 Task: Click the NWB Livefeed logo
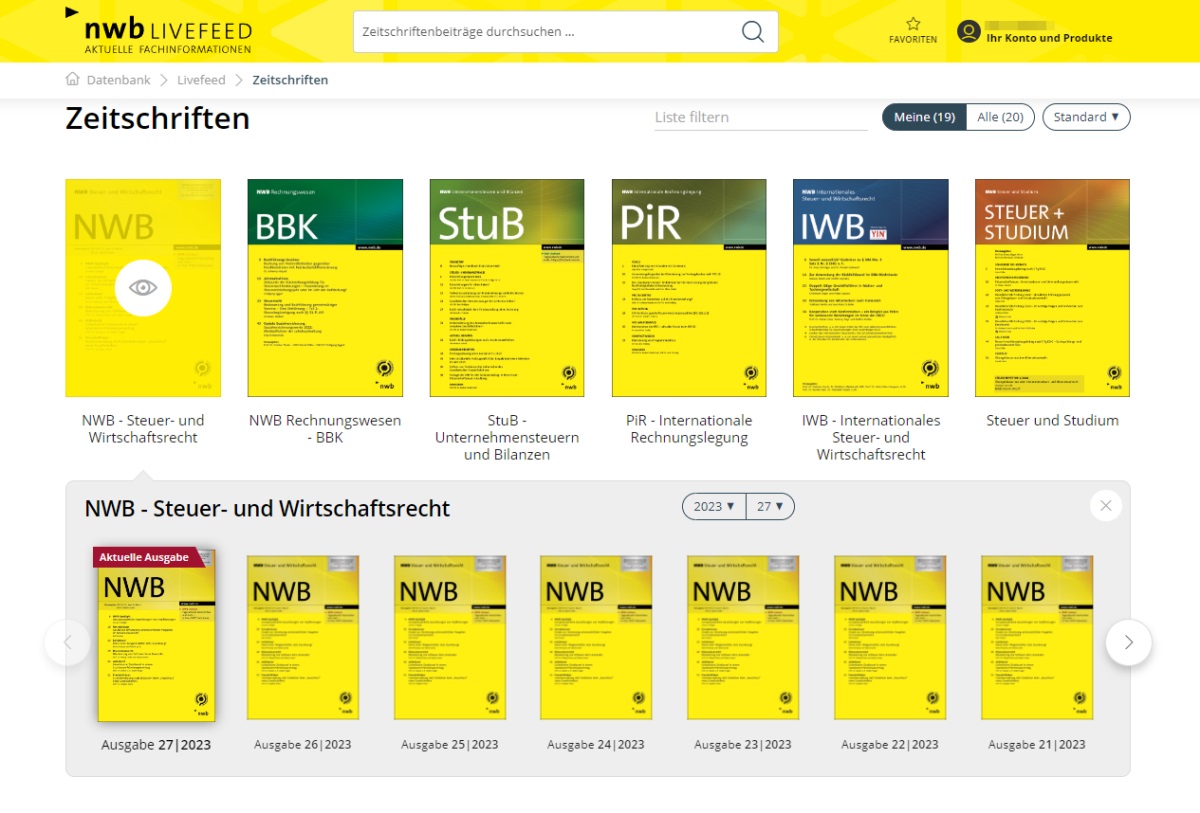coord(160,33)
